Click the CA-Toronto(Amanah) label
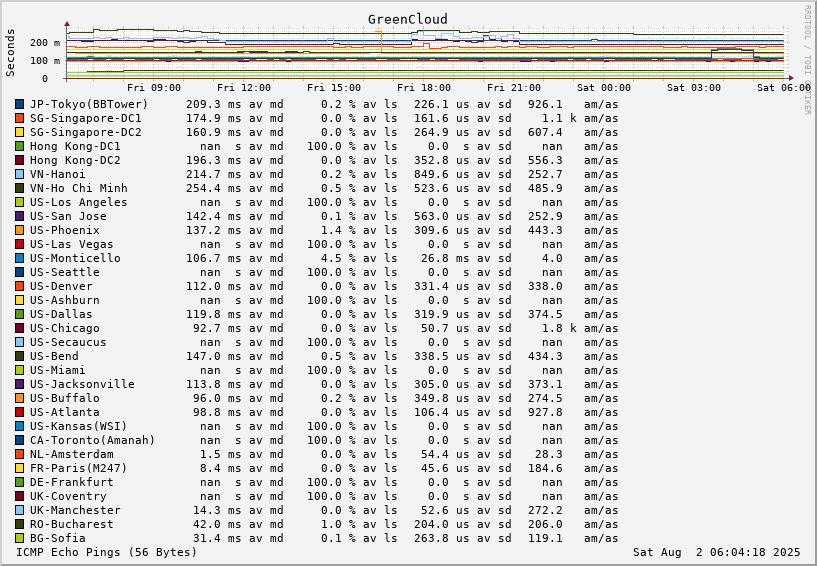This screenshot has height=566, width=817. (x=93, y=440)
